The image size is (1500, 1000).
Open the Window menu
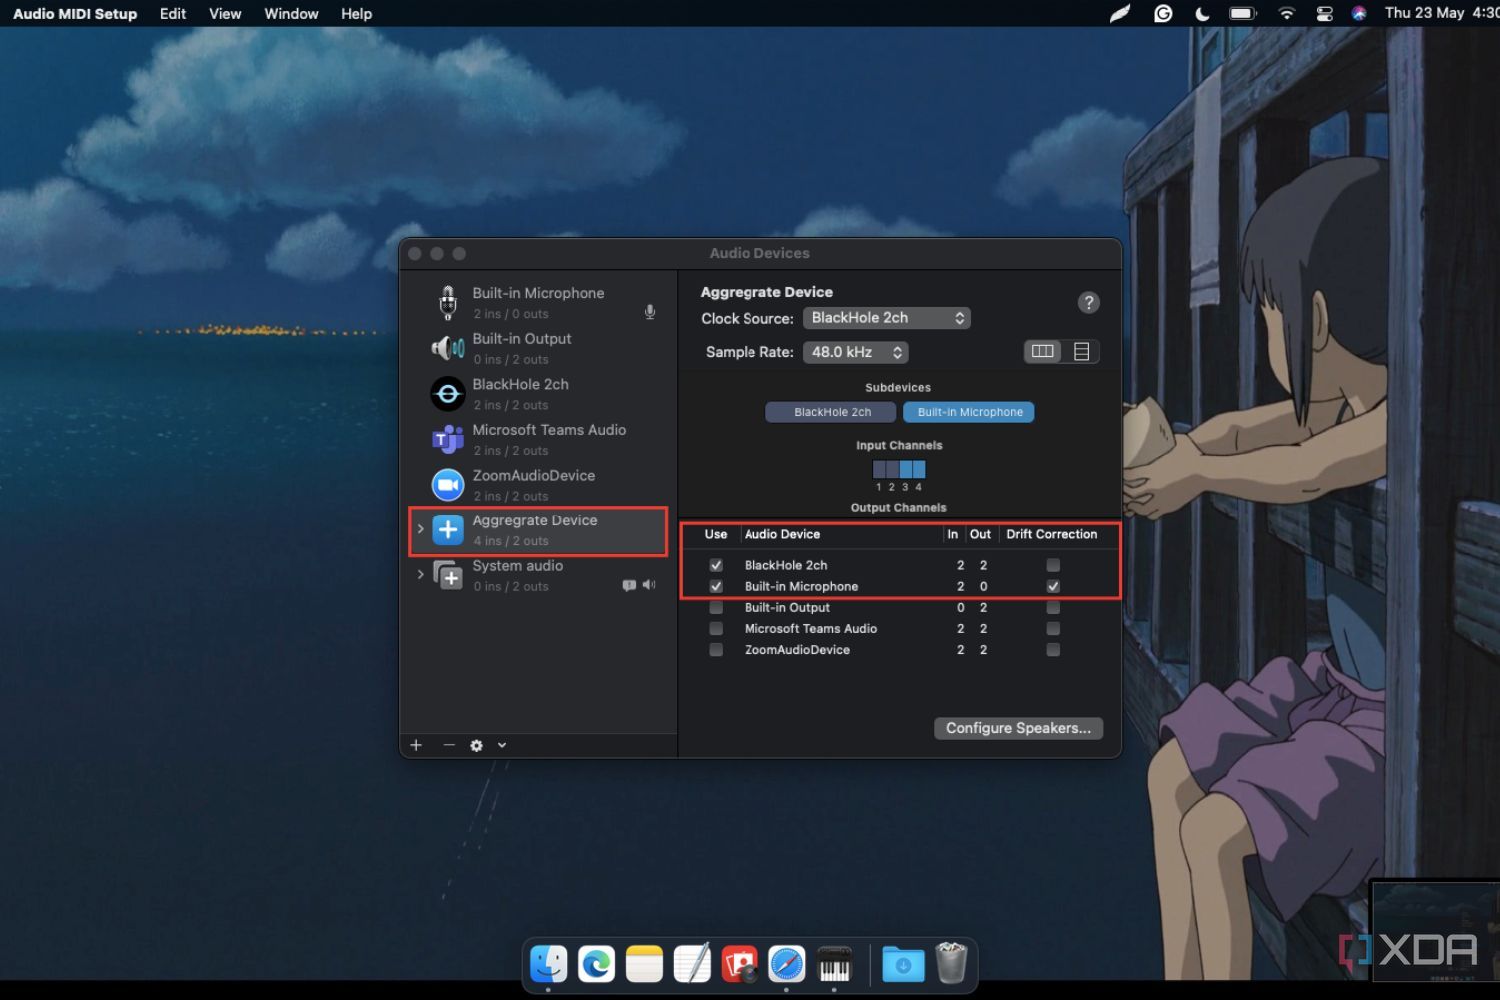tap(291, 14)
